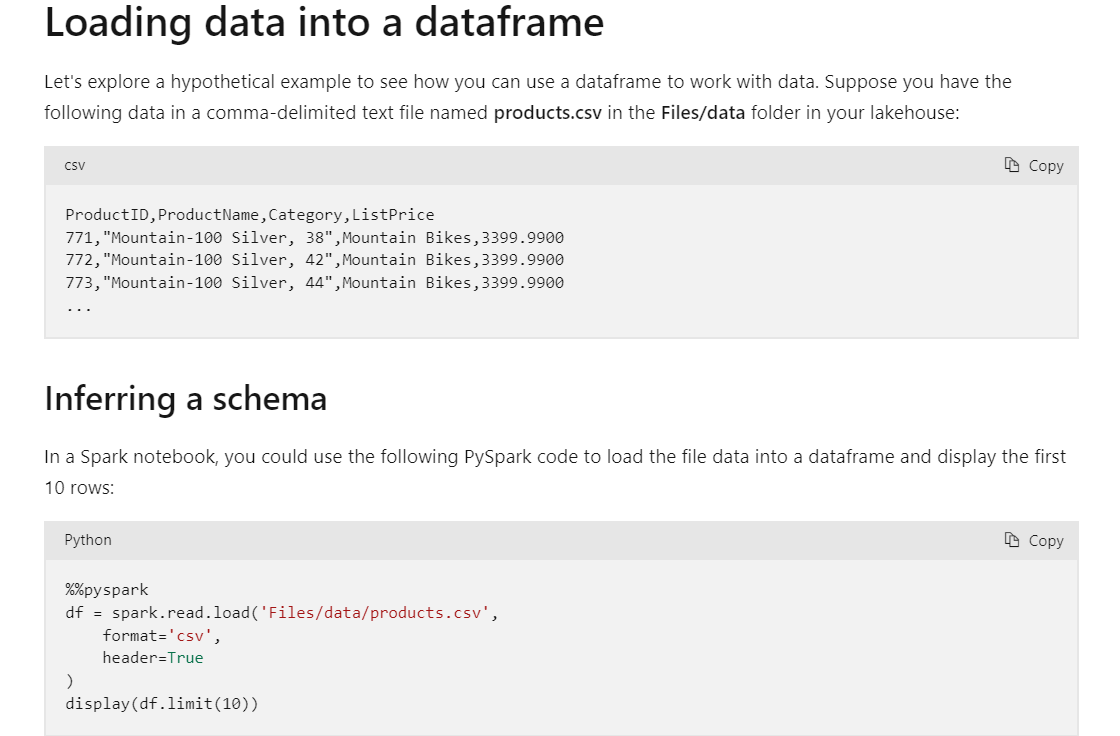Click the 'Inferring a schema' heading
Image resolution: width=1120 pixels, height=736 pixels.
[x=185, y=398]
